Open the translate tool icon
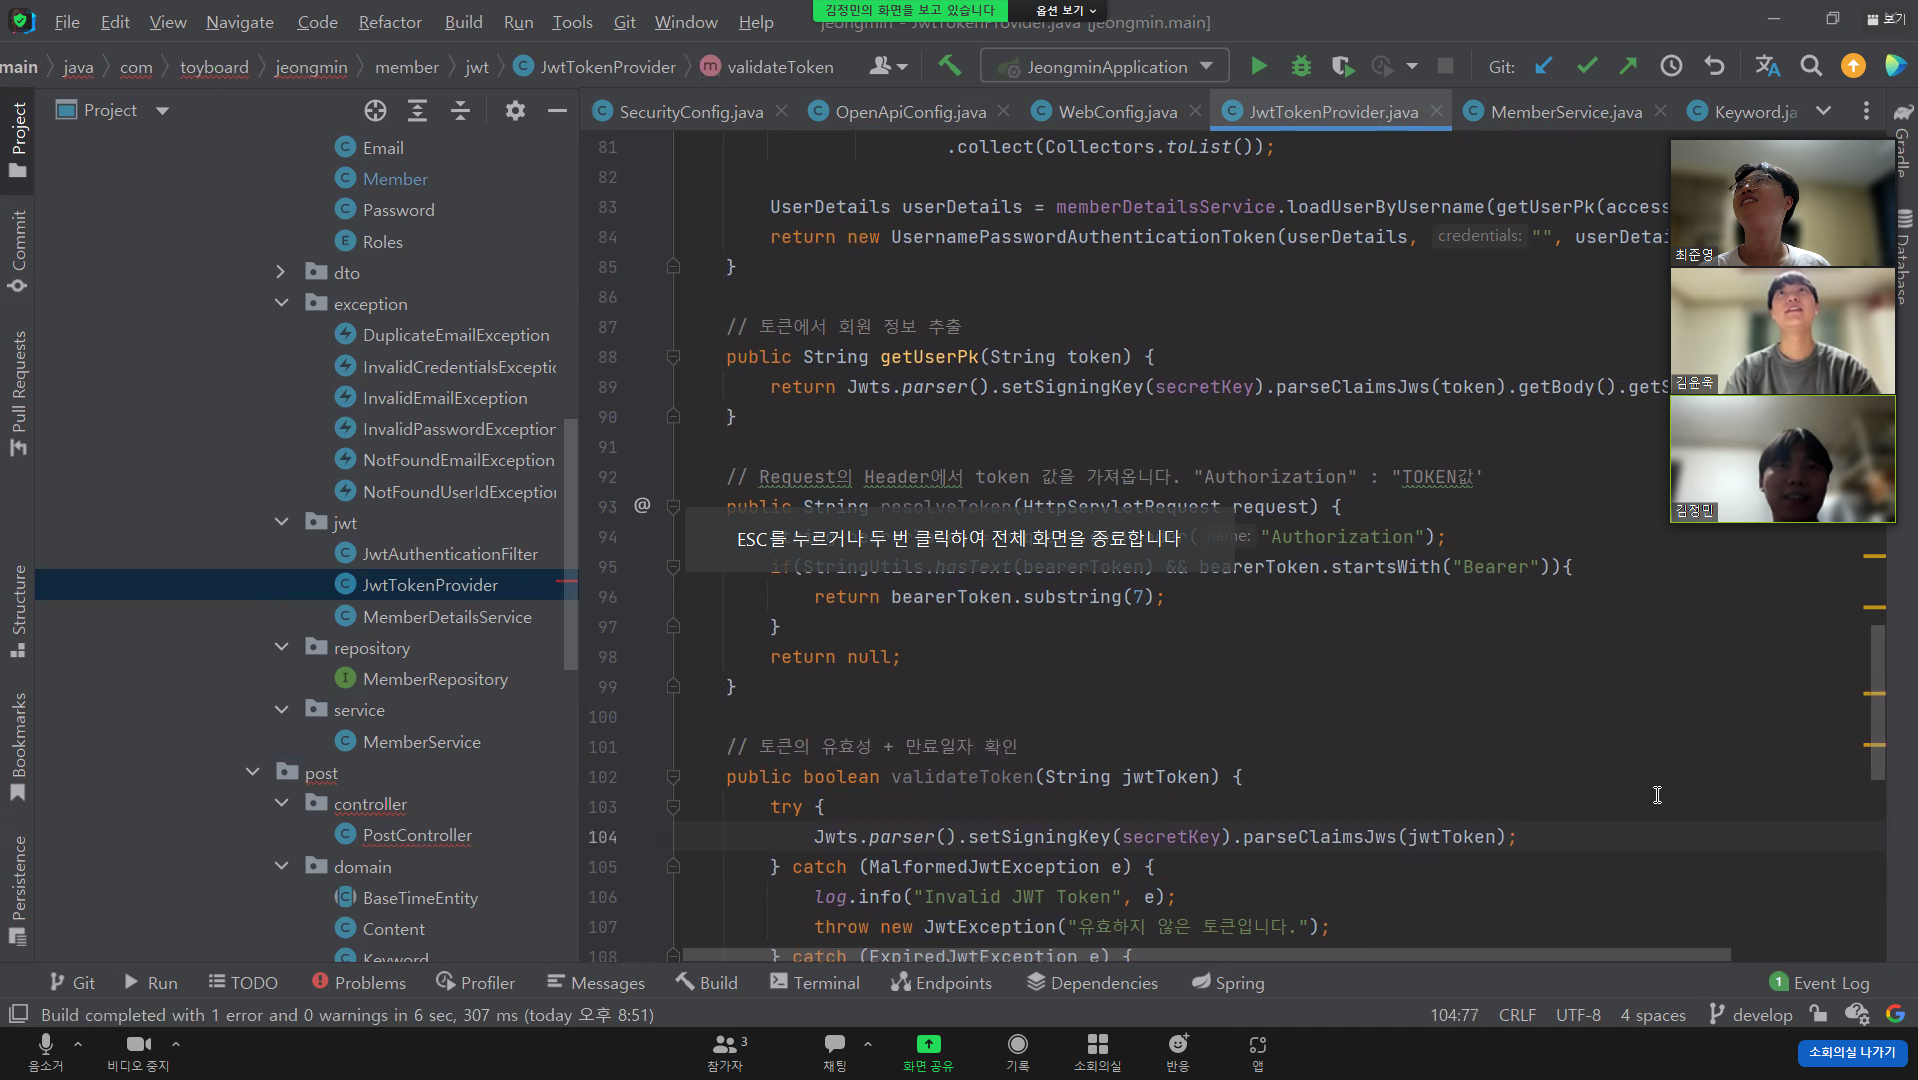 pyautogui.click(x=1767, y=66)
